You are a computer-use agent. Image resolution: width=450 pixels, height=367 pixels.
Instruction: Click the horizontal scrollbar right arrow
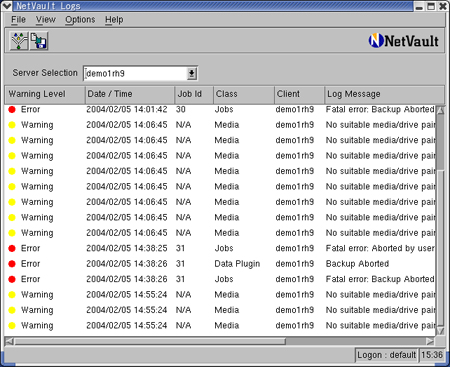click(430, 341)
